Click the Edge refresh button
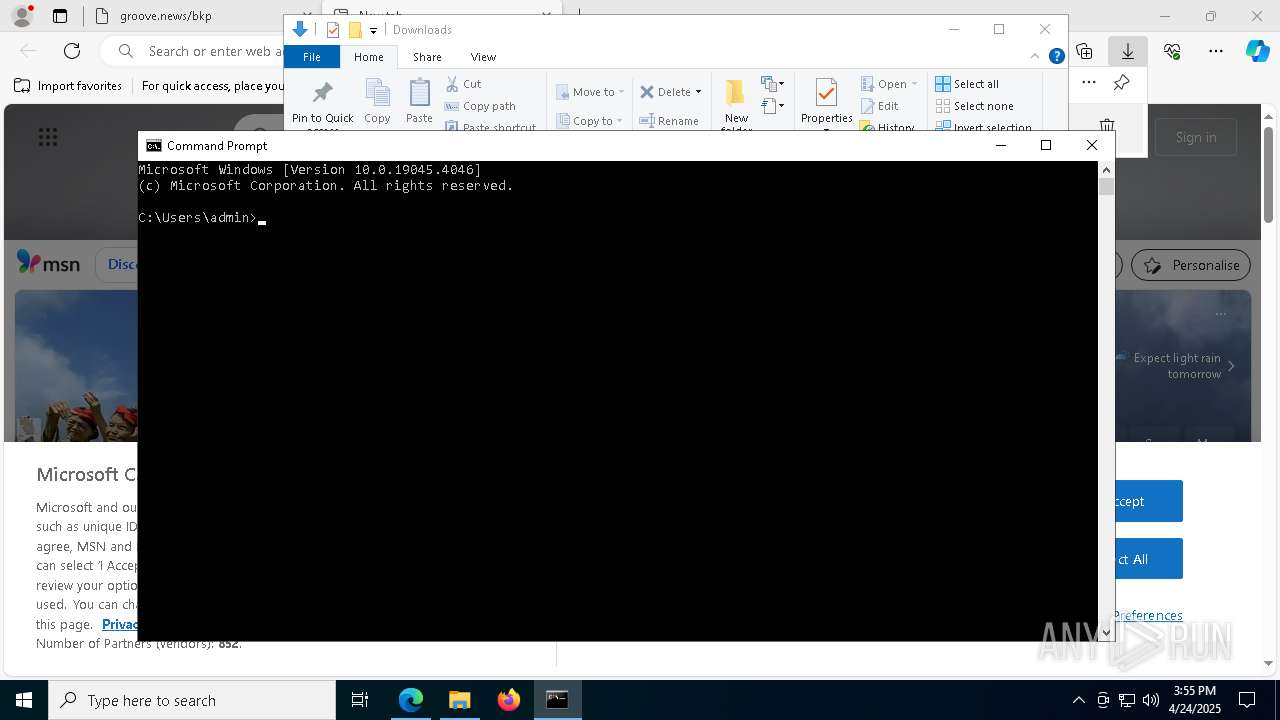Screen dimensions: 1280x720 point(72,51)
